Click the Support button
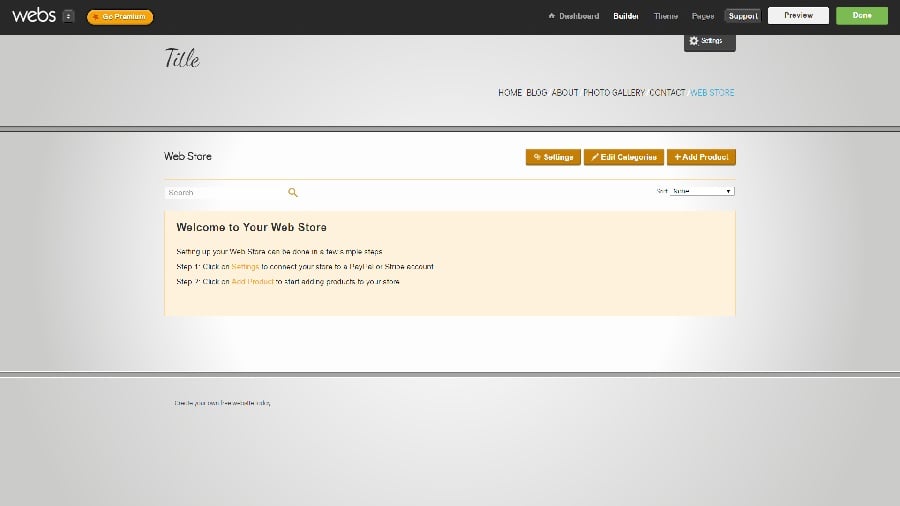The image size is (900, 506). [743, 16]
